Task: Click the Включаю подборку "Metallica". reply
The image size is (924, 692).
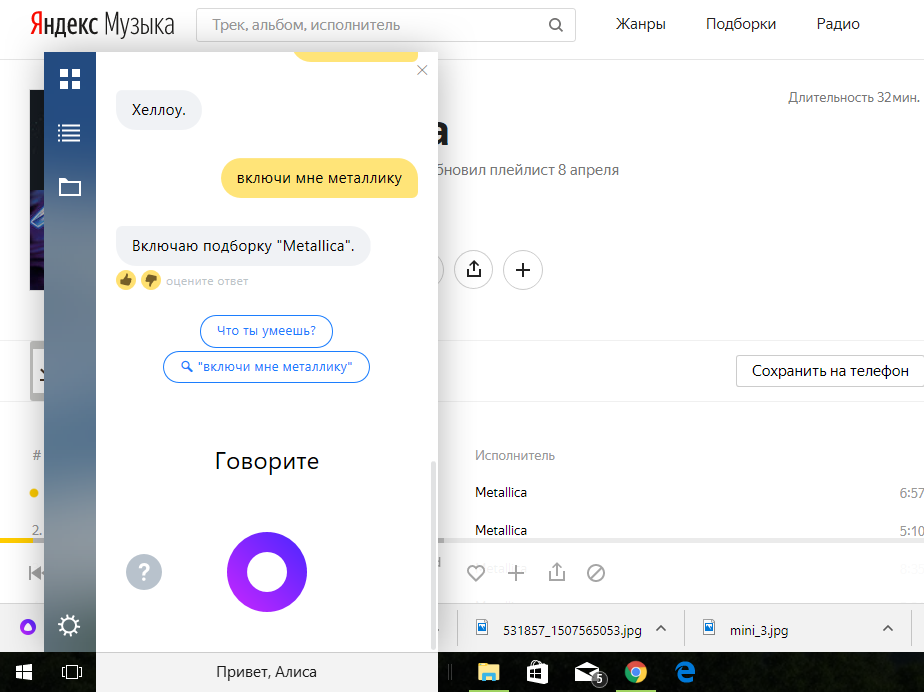Action: (x=243, y=246)
